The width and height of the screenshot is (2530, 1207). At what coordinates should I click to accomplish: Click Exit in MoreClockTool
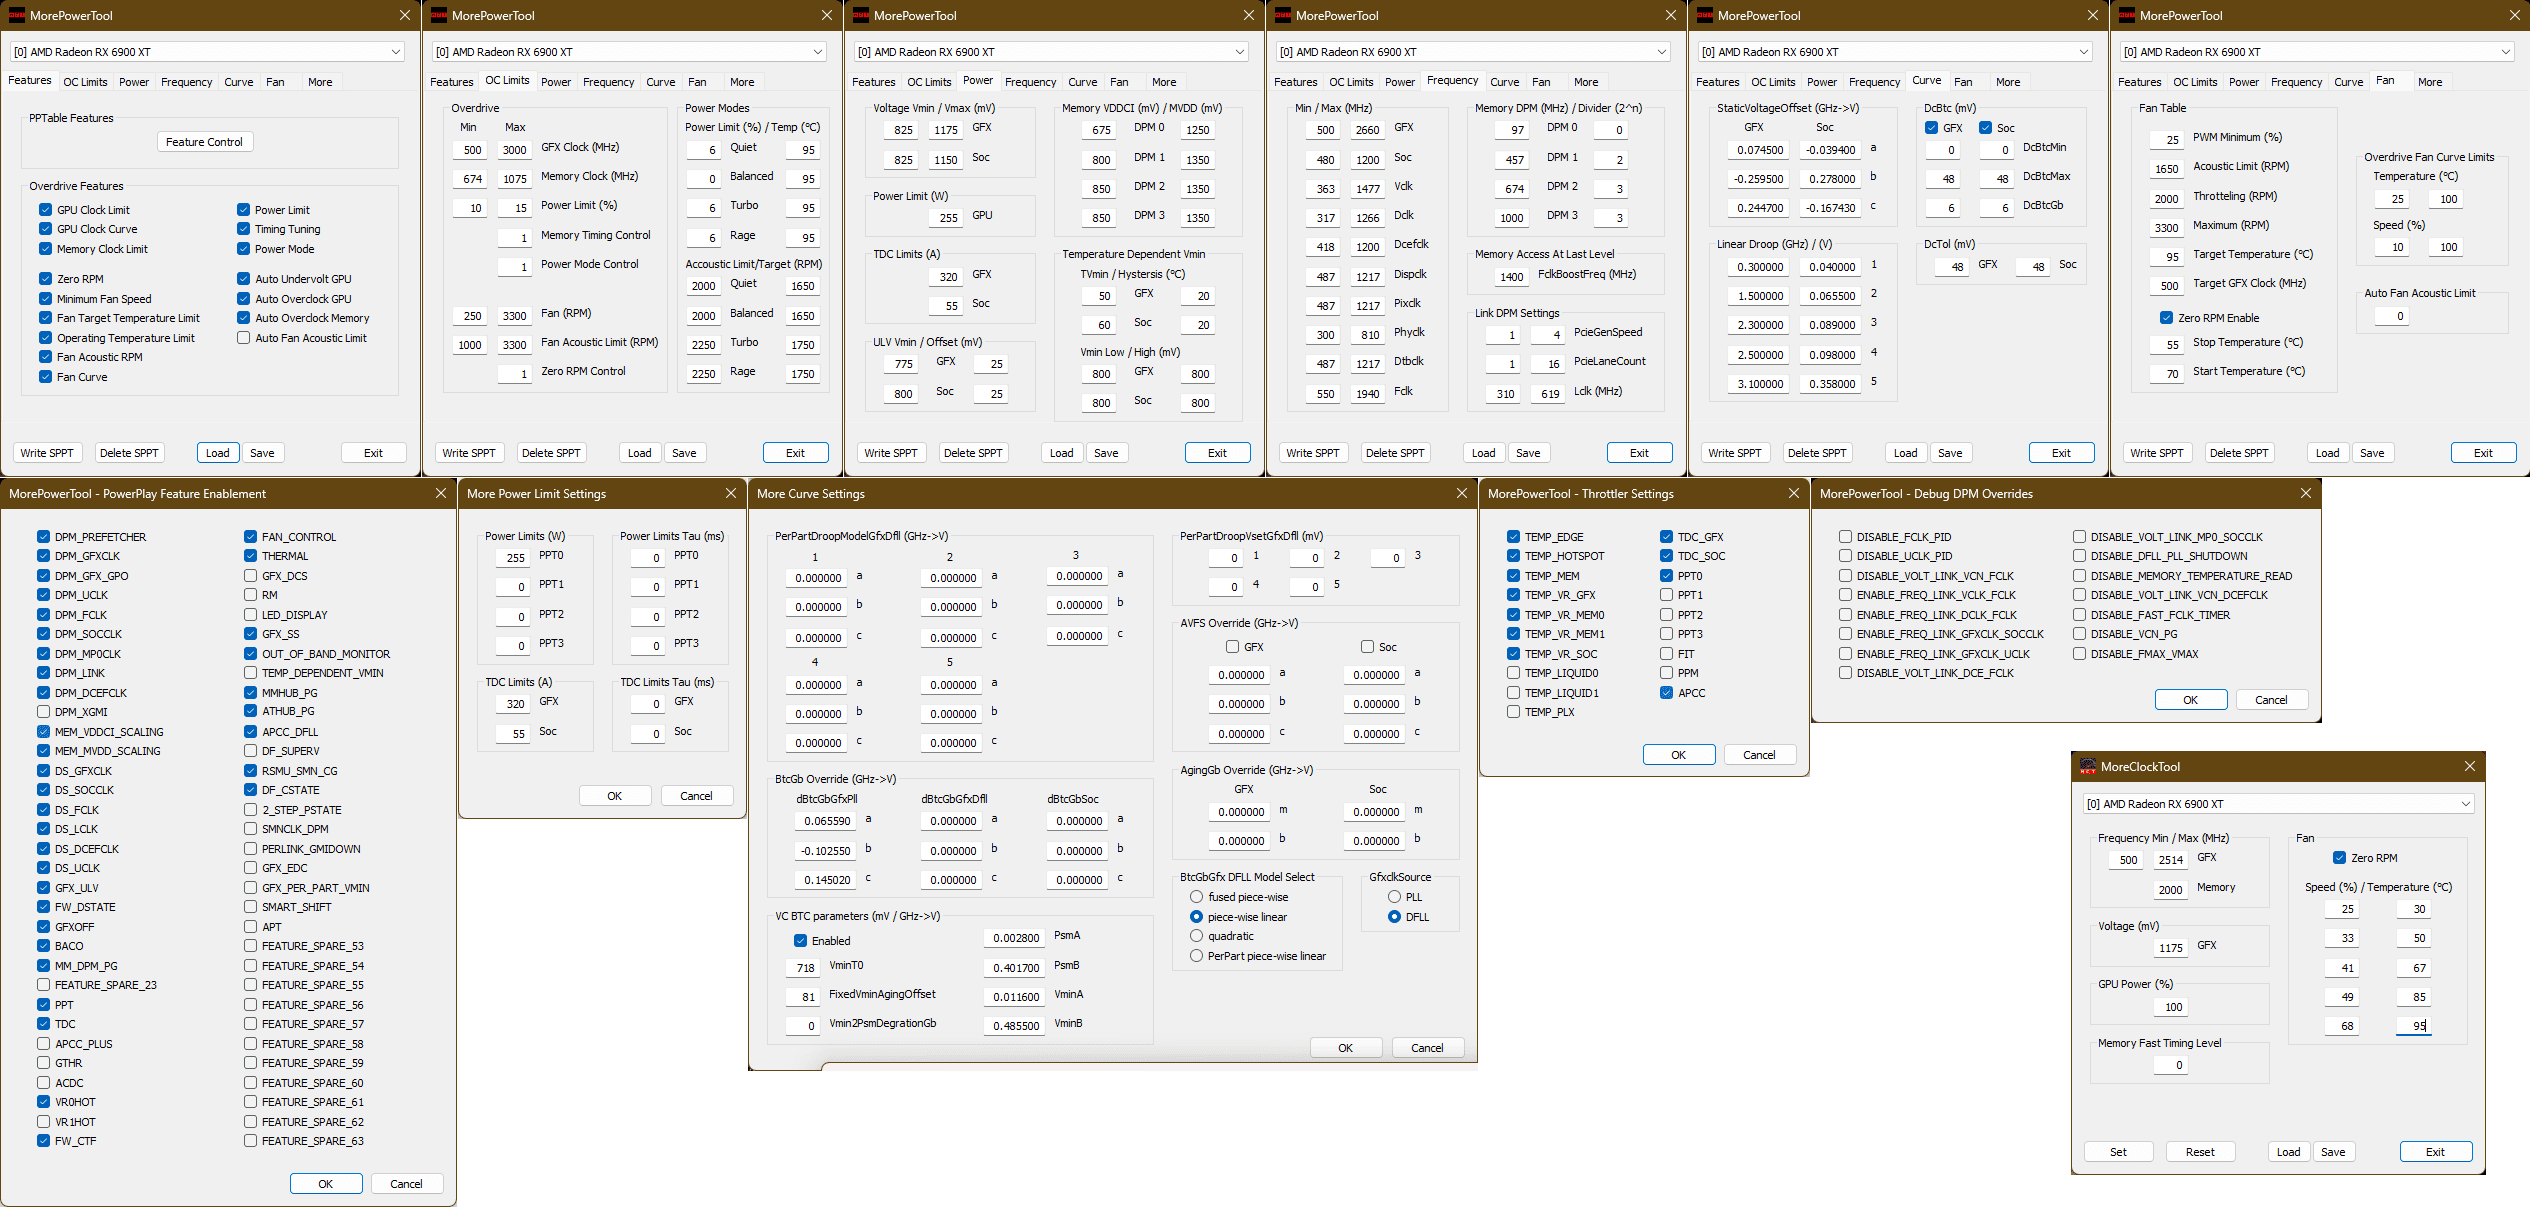[2435, 1152]
